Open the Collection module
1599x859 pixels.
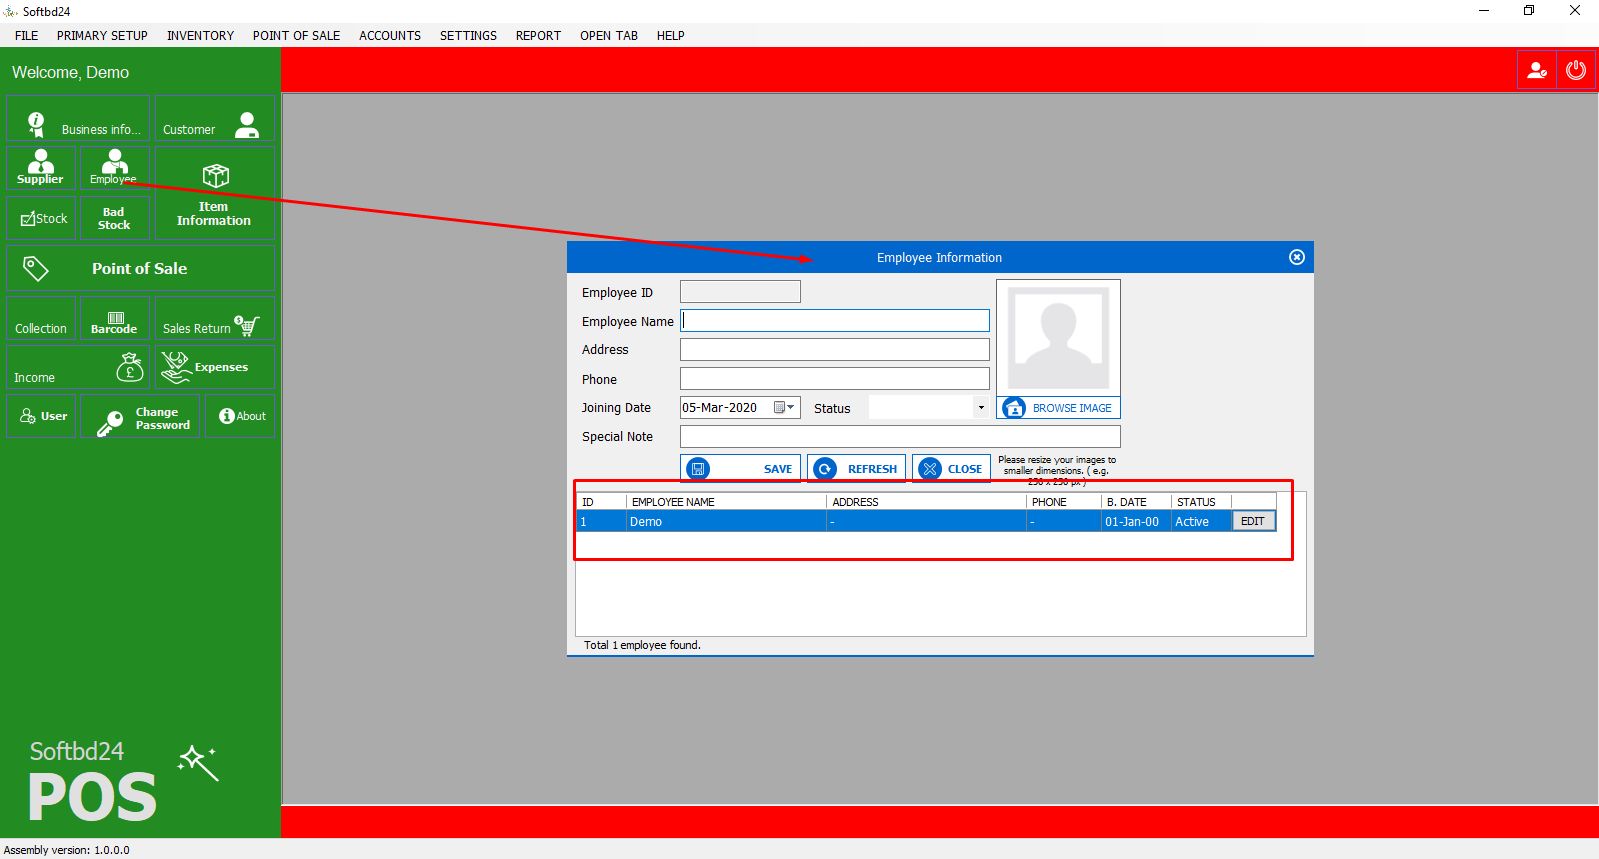[41, 318]
